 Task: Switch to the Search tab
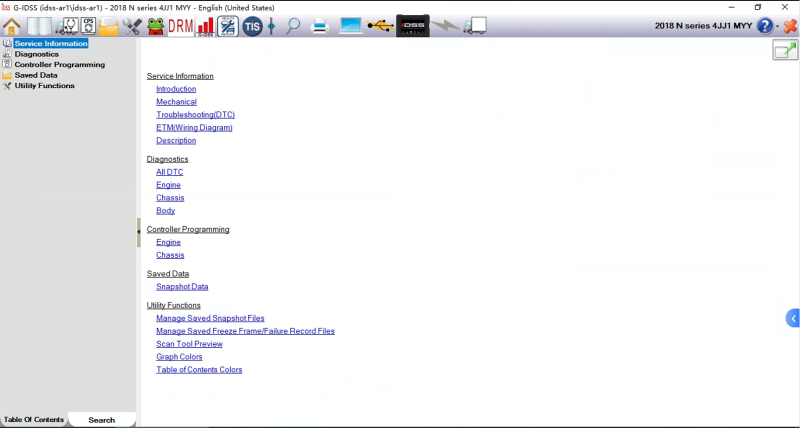tap(101, 420)
